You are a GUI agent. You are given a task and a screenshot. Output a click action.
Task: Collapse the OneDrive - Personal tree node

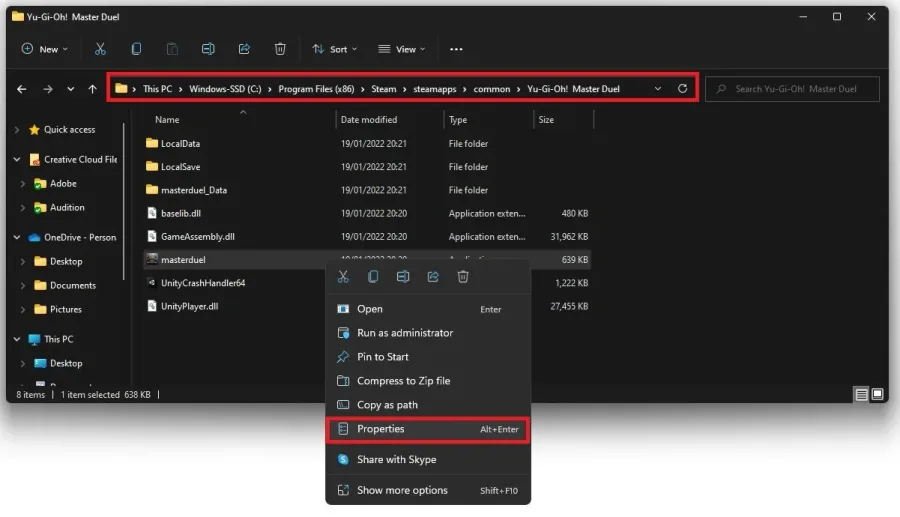(17, 238)
